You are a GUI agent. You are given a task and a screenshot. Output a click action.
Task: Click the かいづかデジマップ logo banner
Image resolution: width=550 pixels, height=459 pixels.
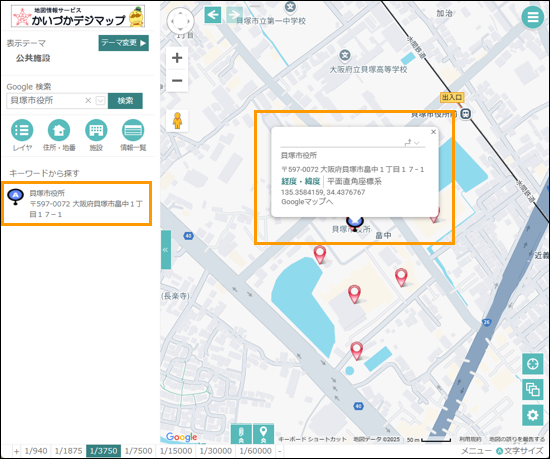coord(78,16)
